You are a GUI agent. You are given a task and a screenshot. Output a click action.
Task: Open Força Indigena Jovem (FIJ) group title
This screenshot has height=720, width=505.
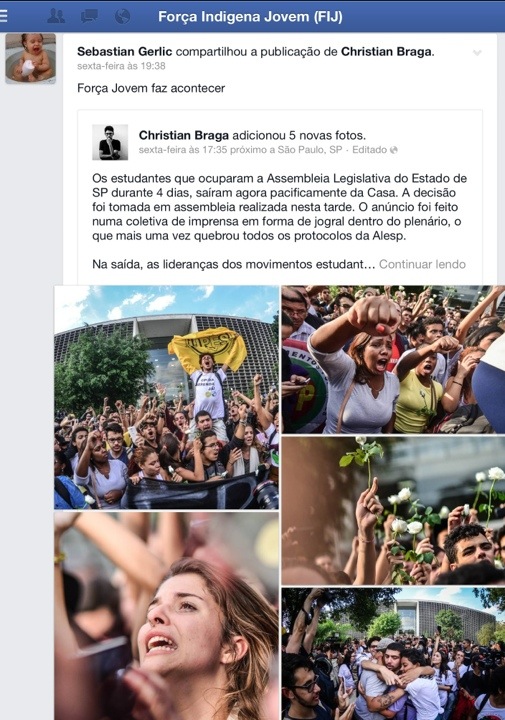coord(250,17)
